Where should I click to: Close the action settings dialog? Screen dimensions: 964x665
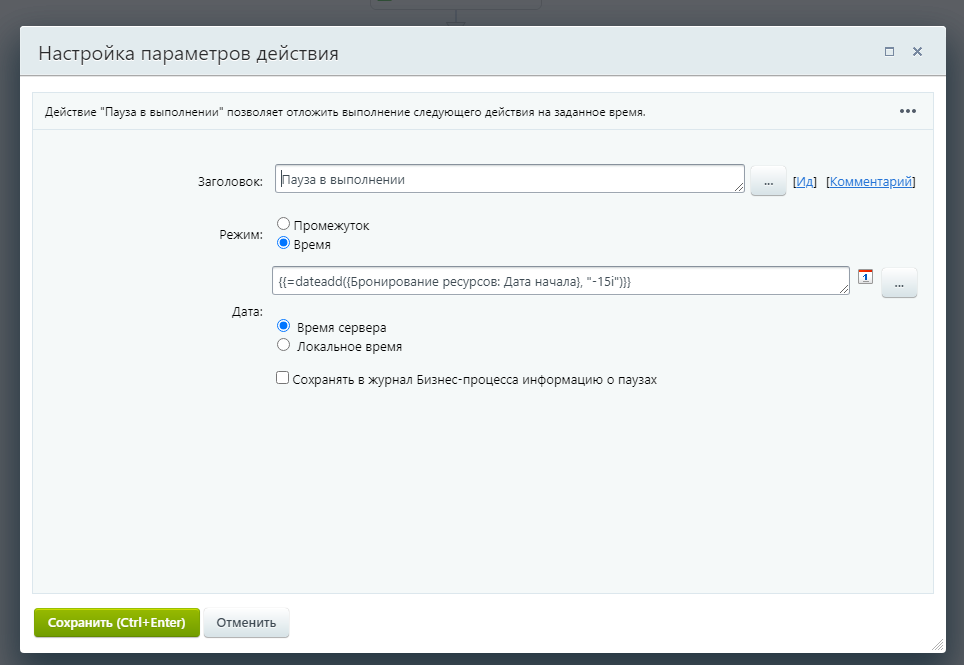pyautogui.click(x=917, y=52)
